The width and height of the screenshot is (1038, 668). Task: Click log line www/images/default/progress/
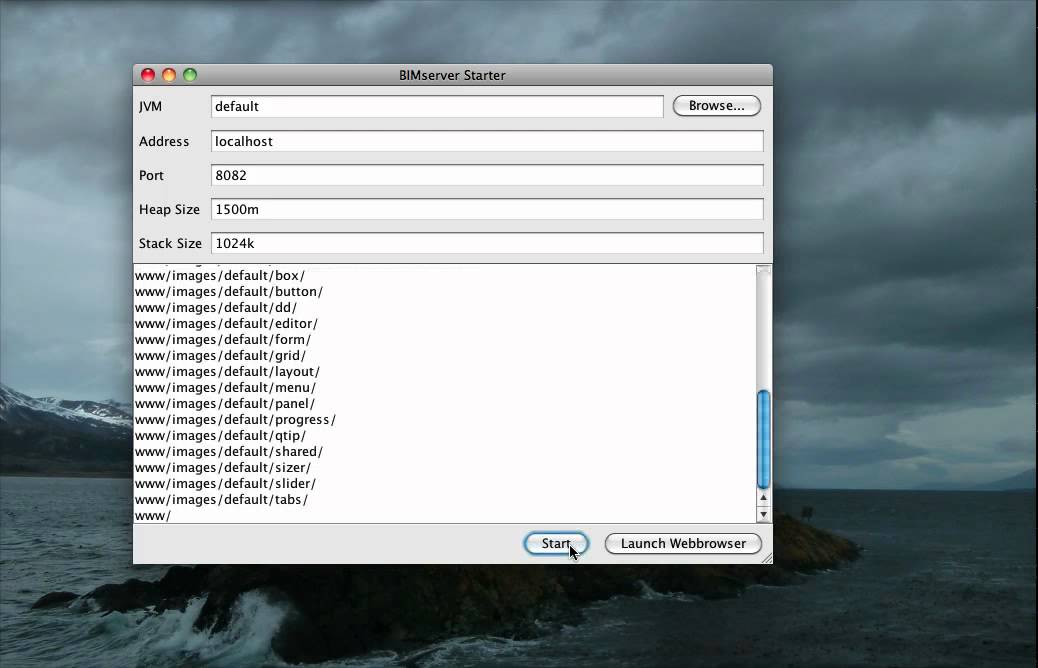click(236, 420)
